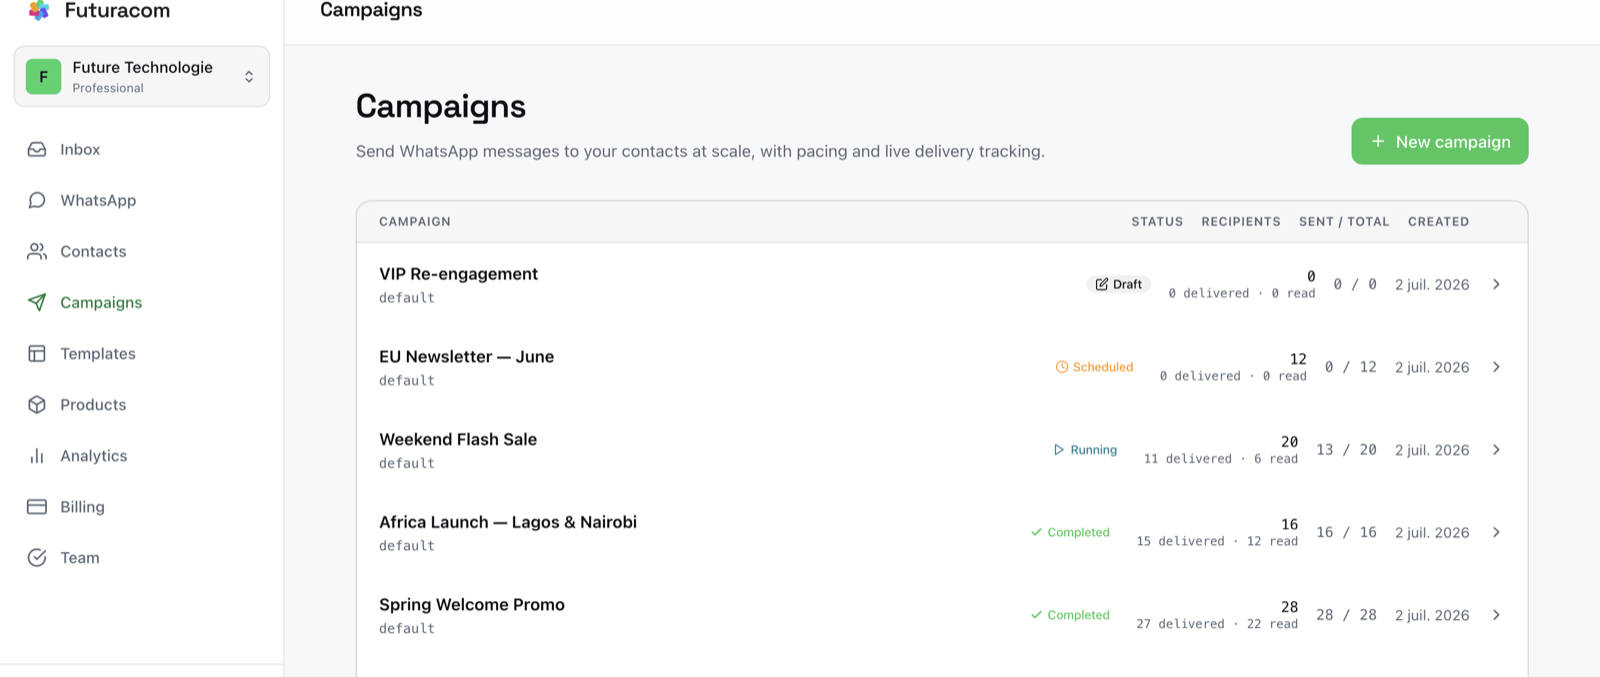Select Analytics menu item label

(x=94, y=455)
